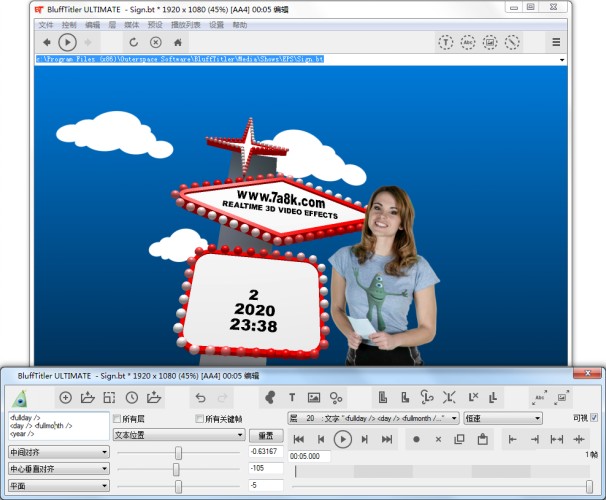The height and width of the screenshot is (500, 606).
Task: Click the clock icon in editor toolbar
Action: coord(131,397)
